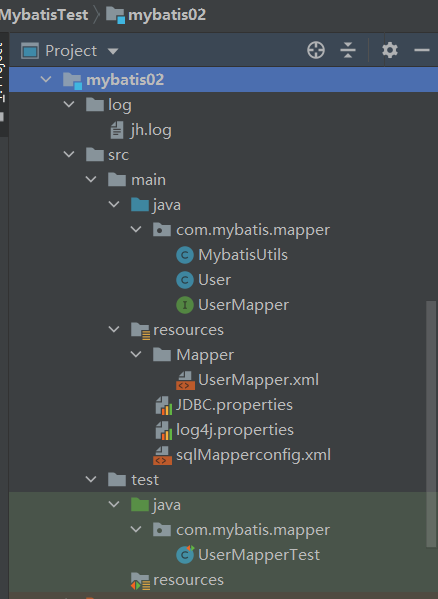
Task: Select the UserMapper interface name
Action: tap(243, 305)
